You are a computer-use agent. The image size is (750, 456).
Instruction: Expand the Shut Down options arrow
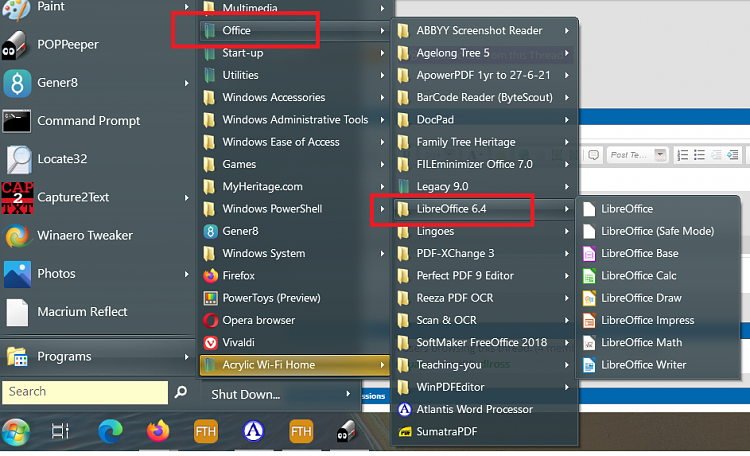click(x=348, y=394)
